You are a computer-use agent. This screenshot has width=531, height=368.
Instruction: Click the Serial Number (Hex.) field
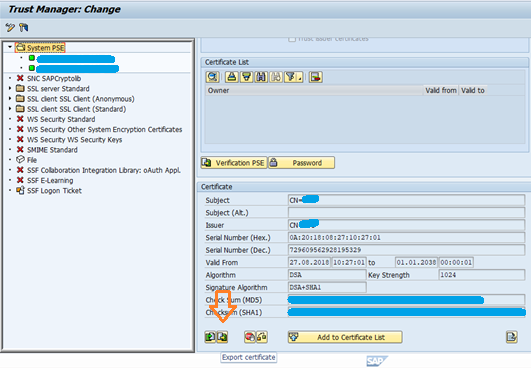(x=406, y=238)
